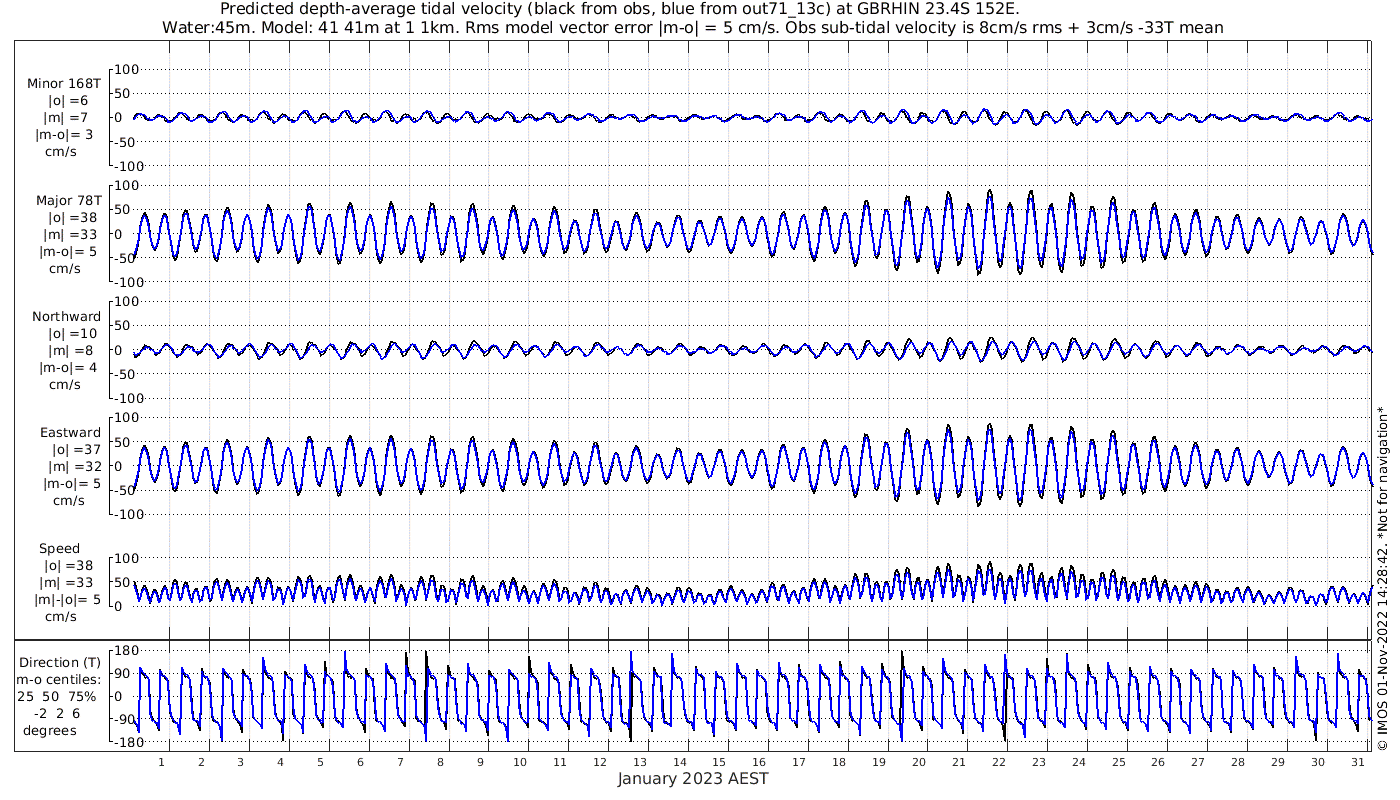This screenshot has height=800, width=1400.
Task: Click day 1 tick label on date axis
Action: click(x=161, y=761)
